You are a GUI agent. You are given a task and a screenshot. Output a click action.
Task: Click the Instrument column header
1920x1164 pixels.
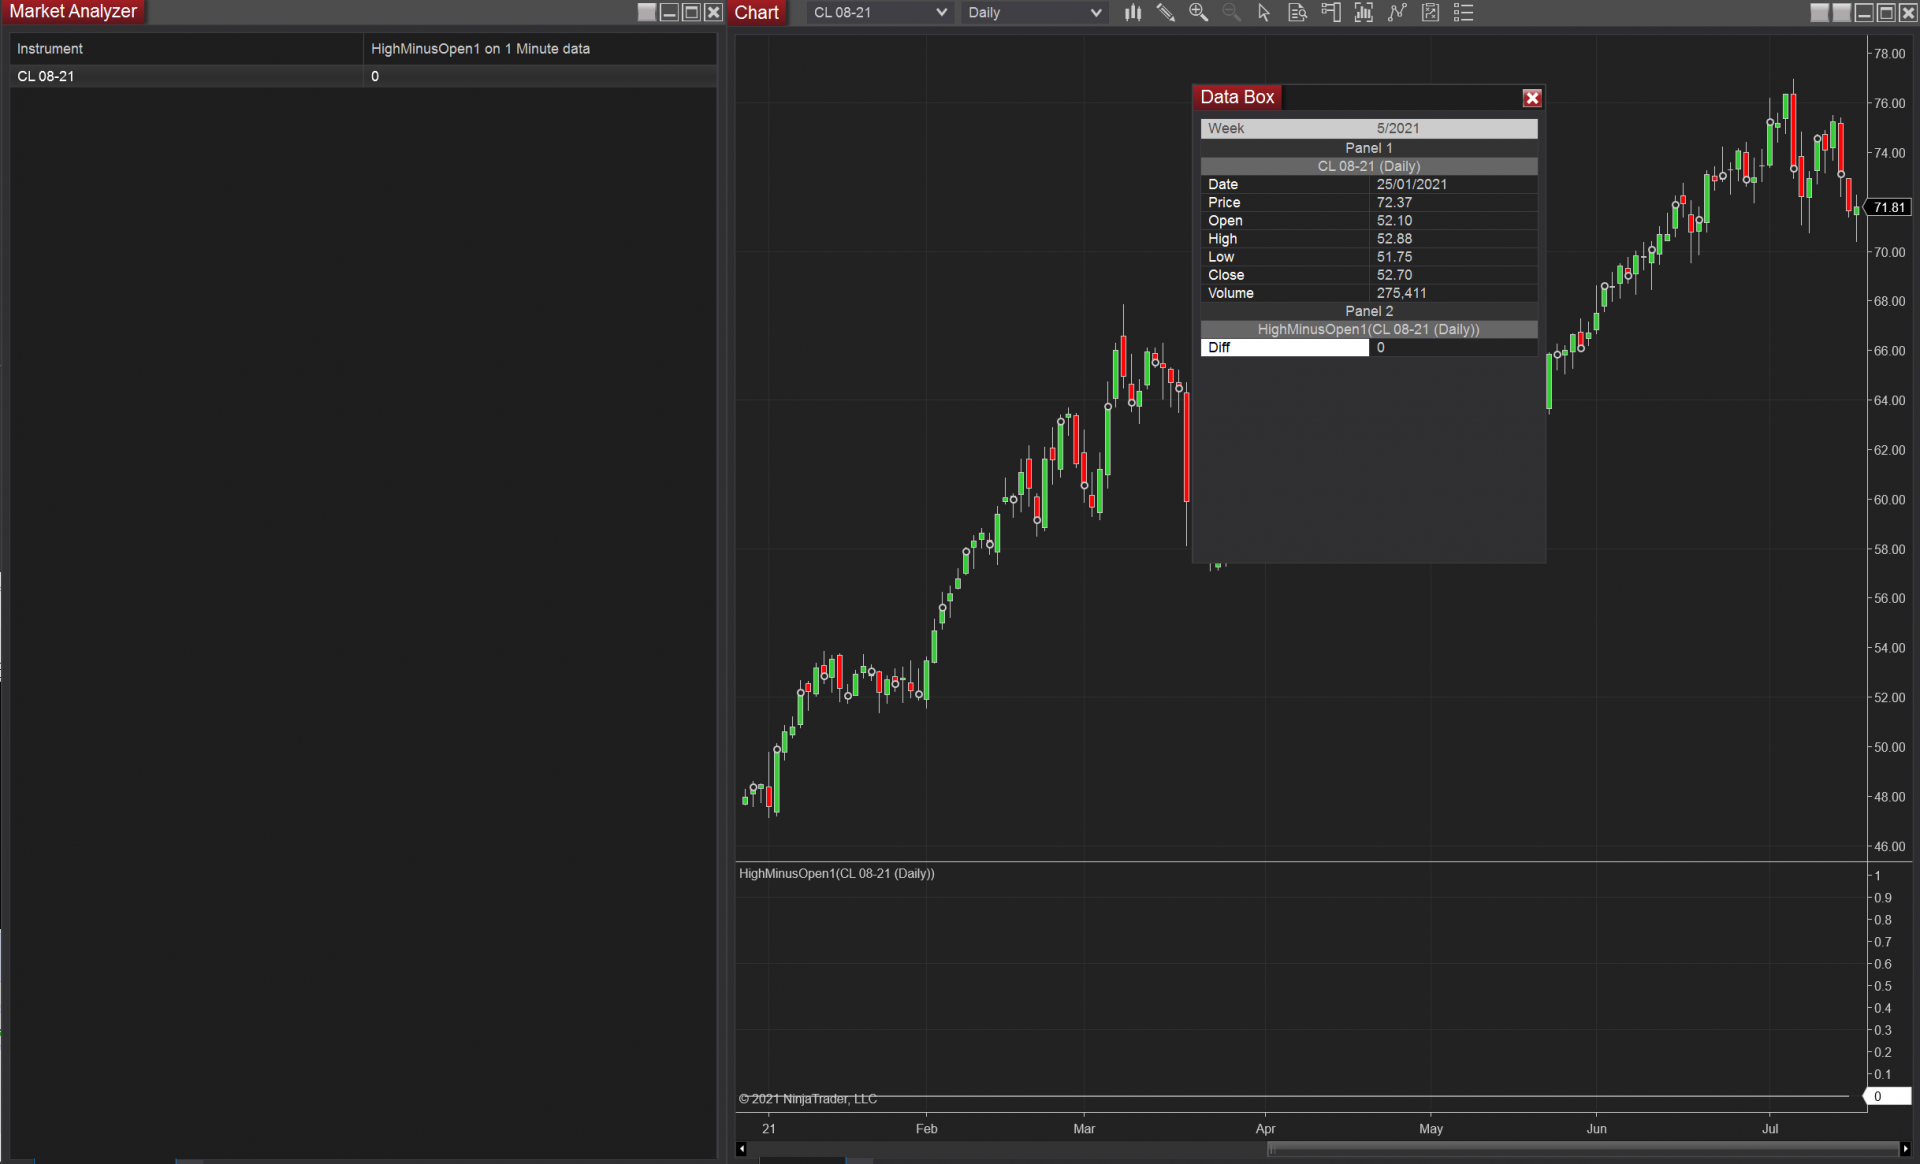(x=50, y=49)
